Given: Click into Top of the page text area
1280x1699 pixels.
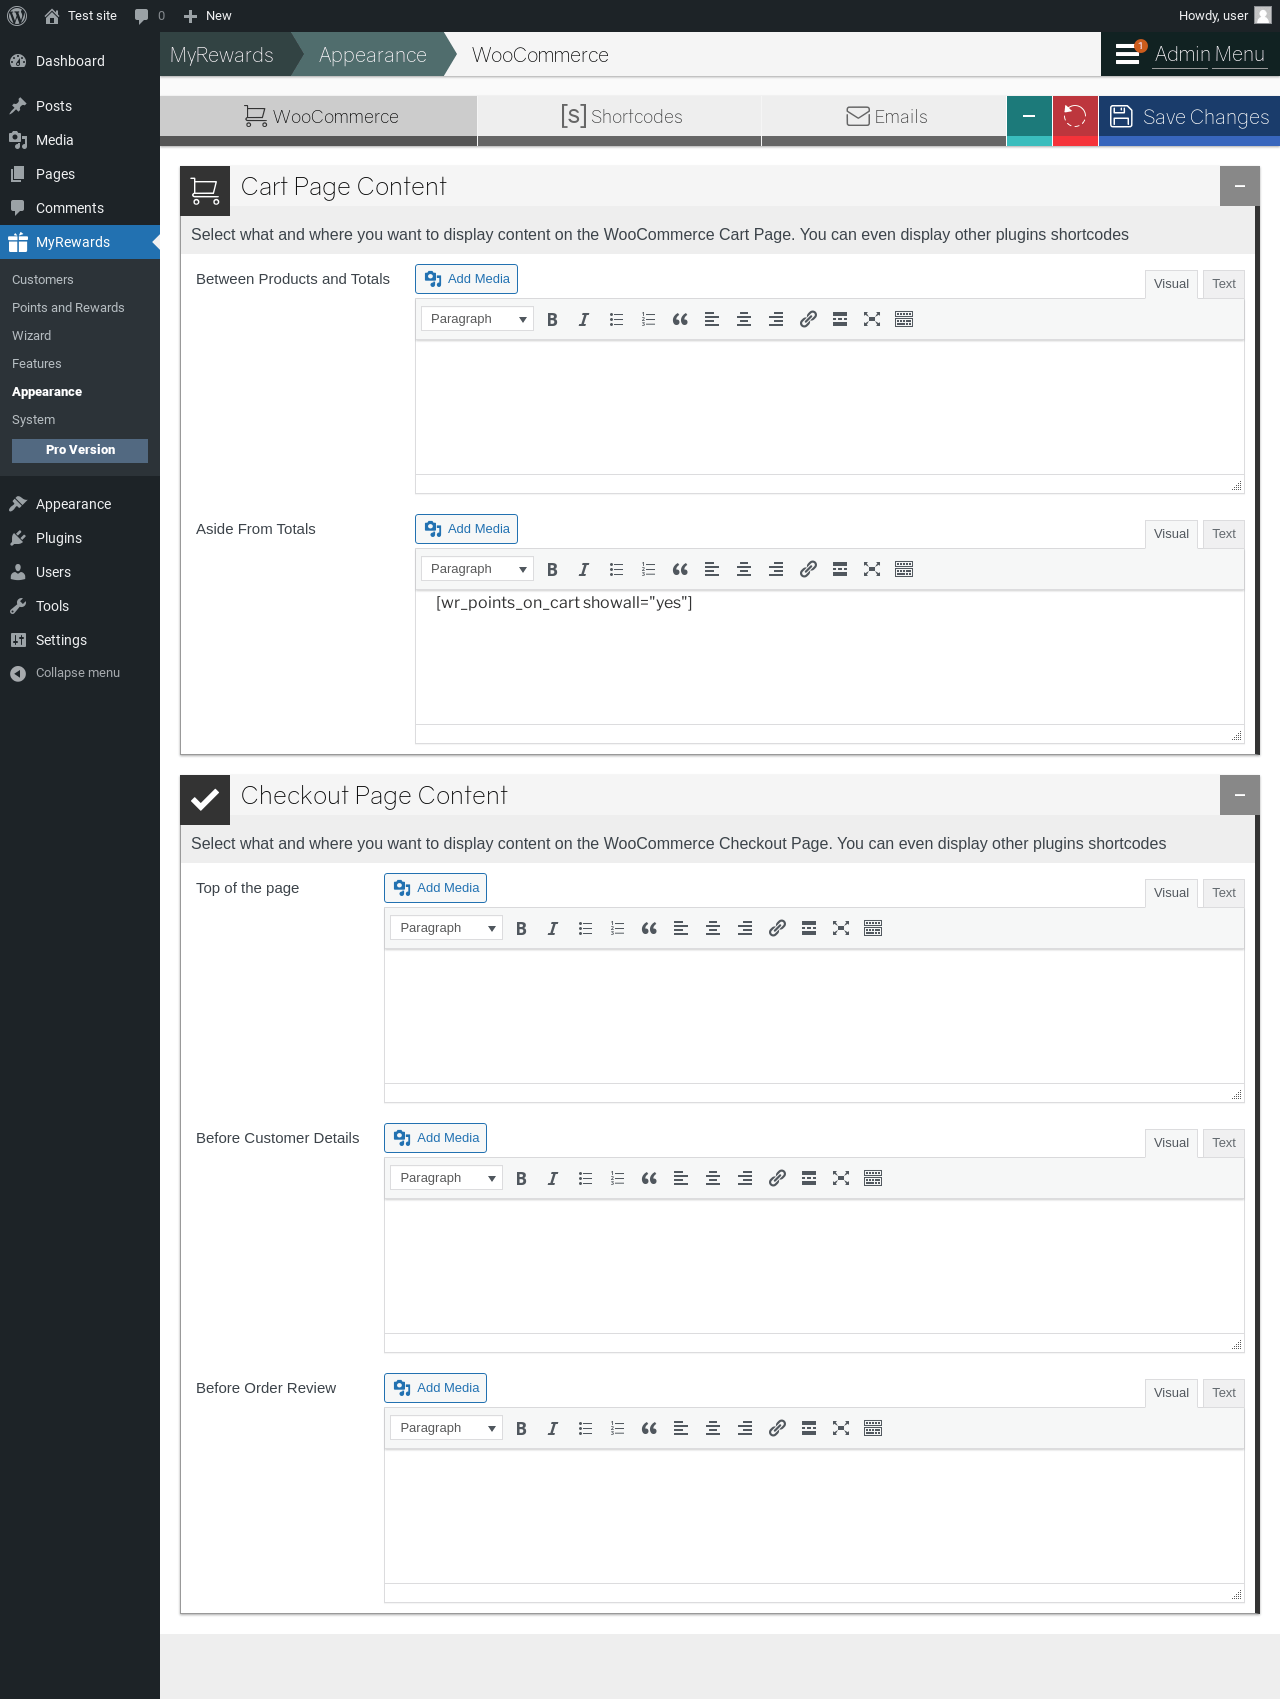Looking at the screenshot, I should tap(814, 1017).
